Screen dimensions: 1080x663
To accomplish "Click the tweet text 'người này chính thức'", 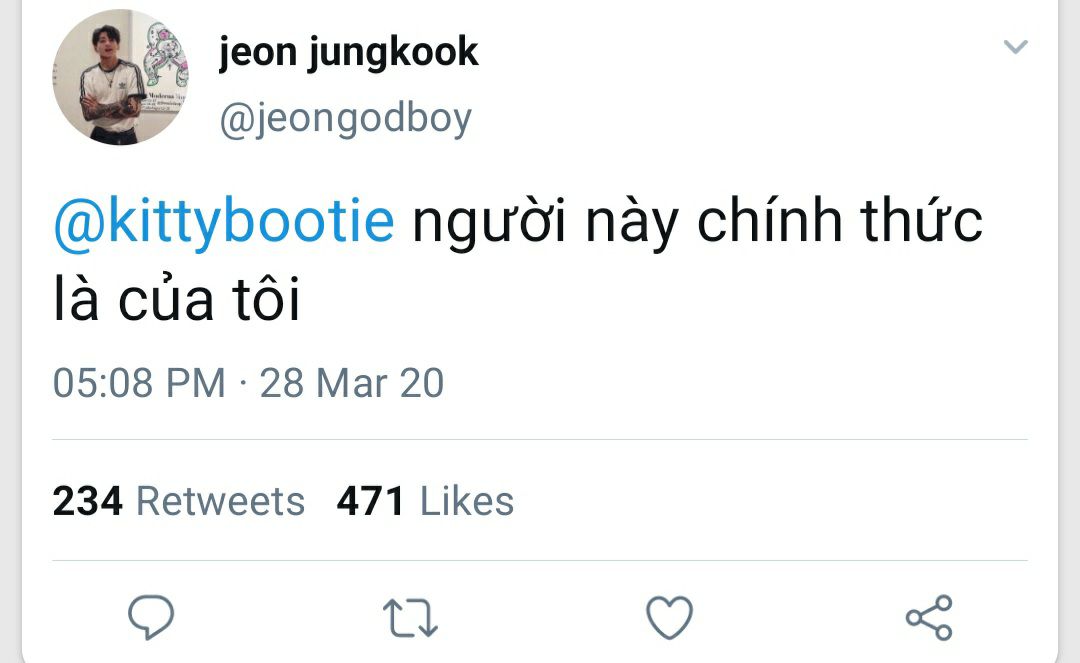I will point(697,222).
